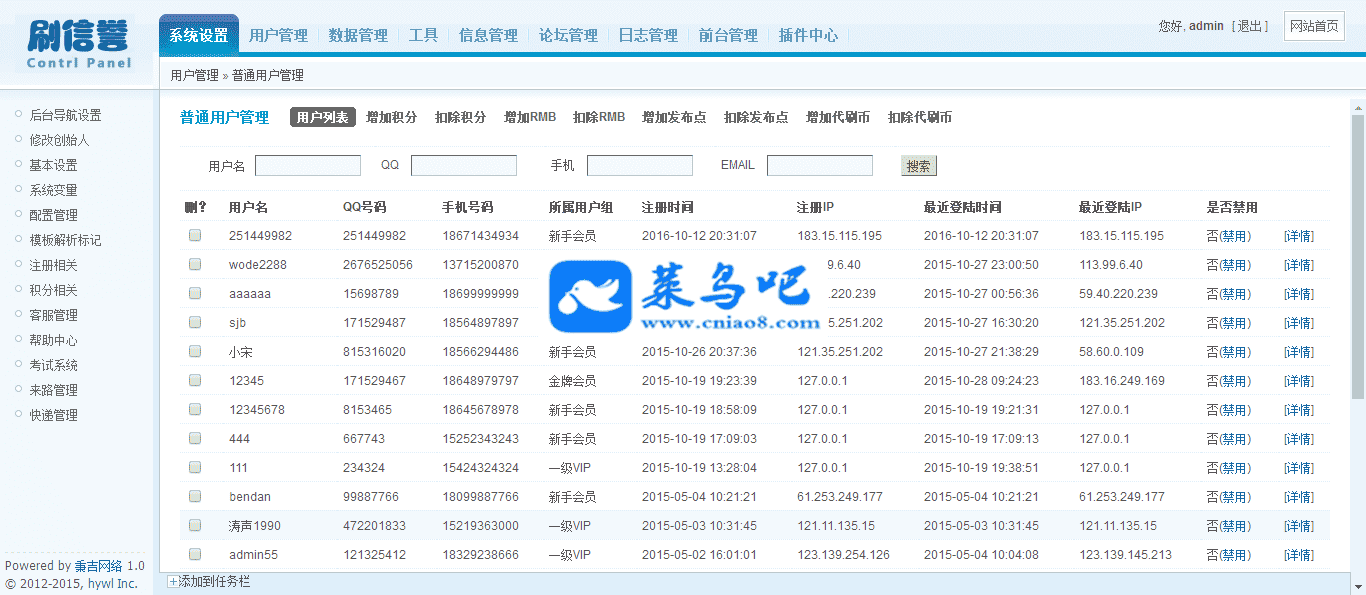Open the 用户管理 top navigation tab
This screenshot has height=595, width=1366.
pyautogui.click(x=278, y=35)
